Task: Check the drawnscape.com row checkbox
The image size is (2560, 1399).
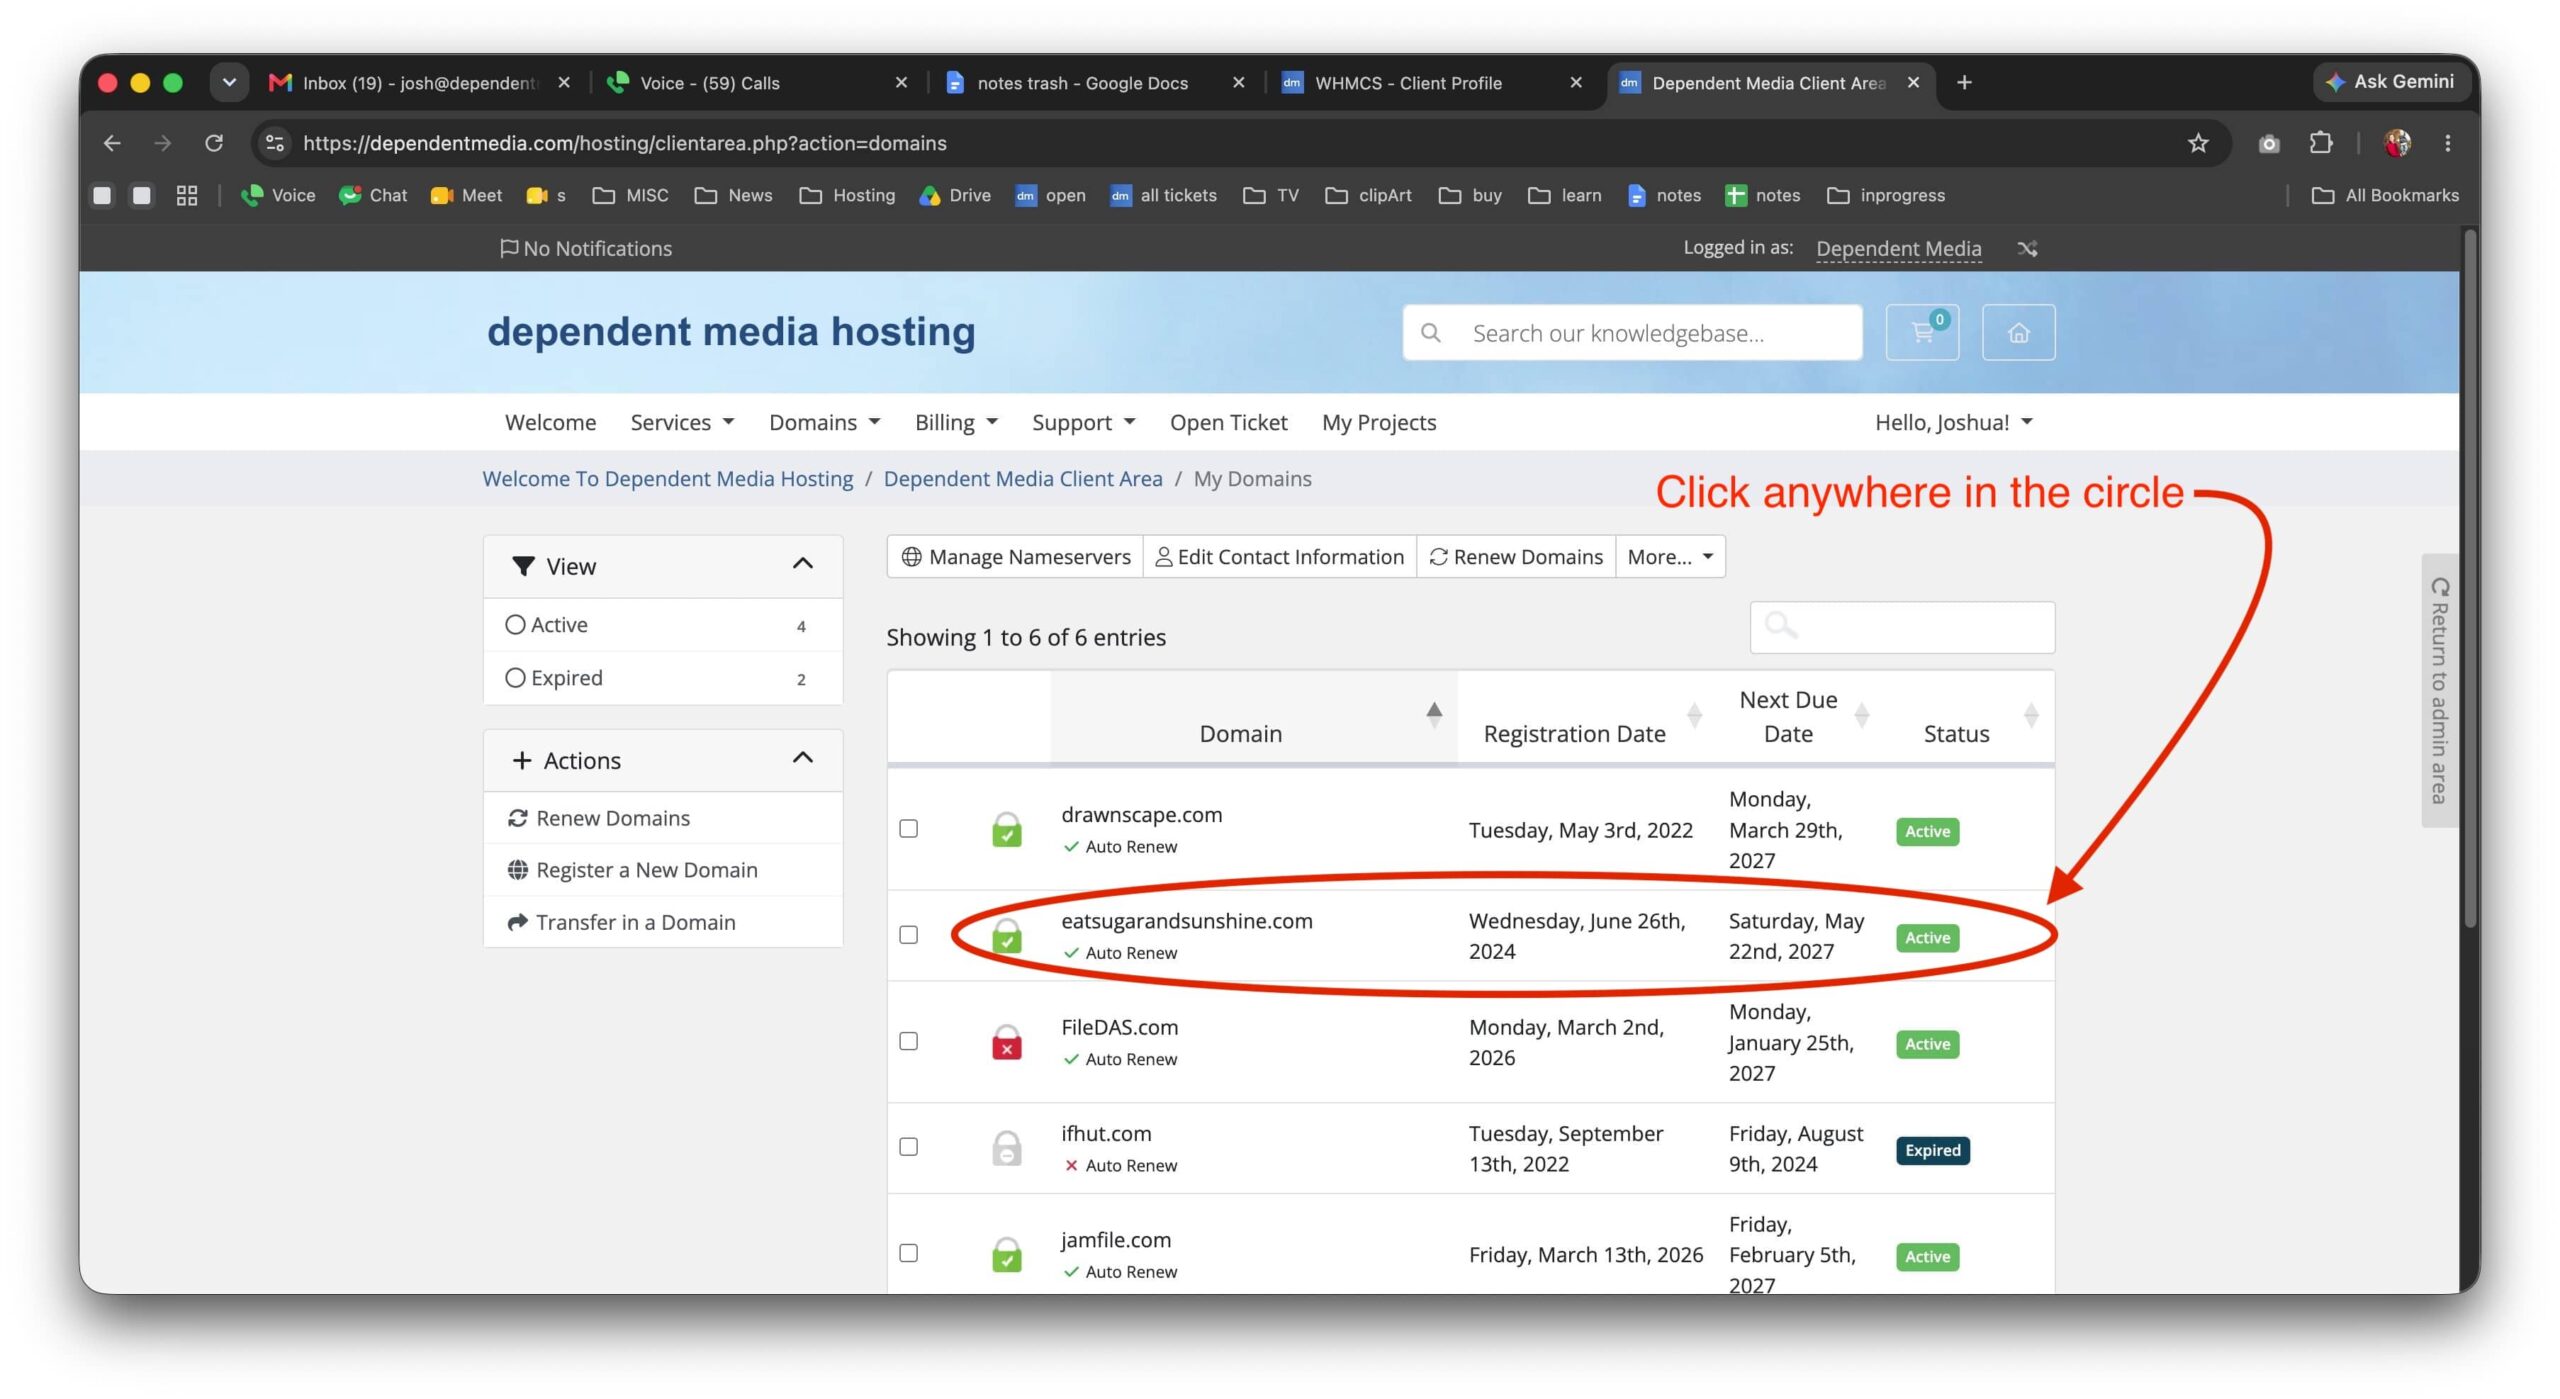Action: coord(908,828)
